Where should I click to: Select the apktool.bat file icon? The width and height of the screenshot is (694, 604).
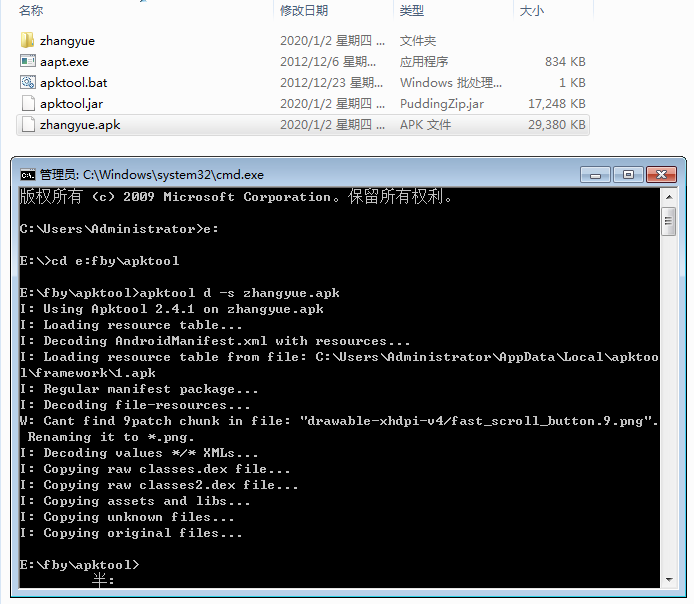point(27,82)
